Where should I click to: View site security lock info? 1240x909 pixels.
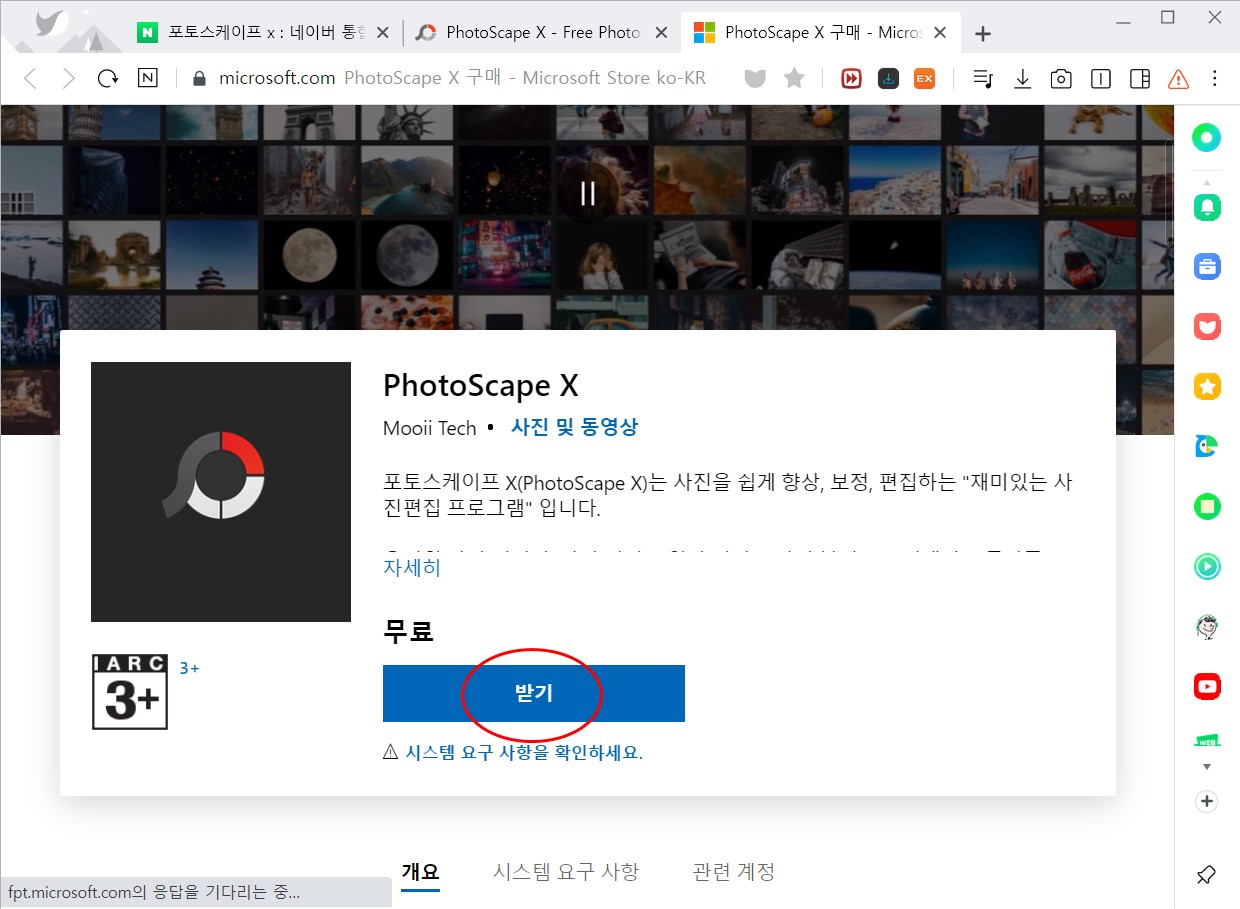198,78
